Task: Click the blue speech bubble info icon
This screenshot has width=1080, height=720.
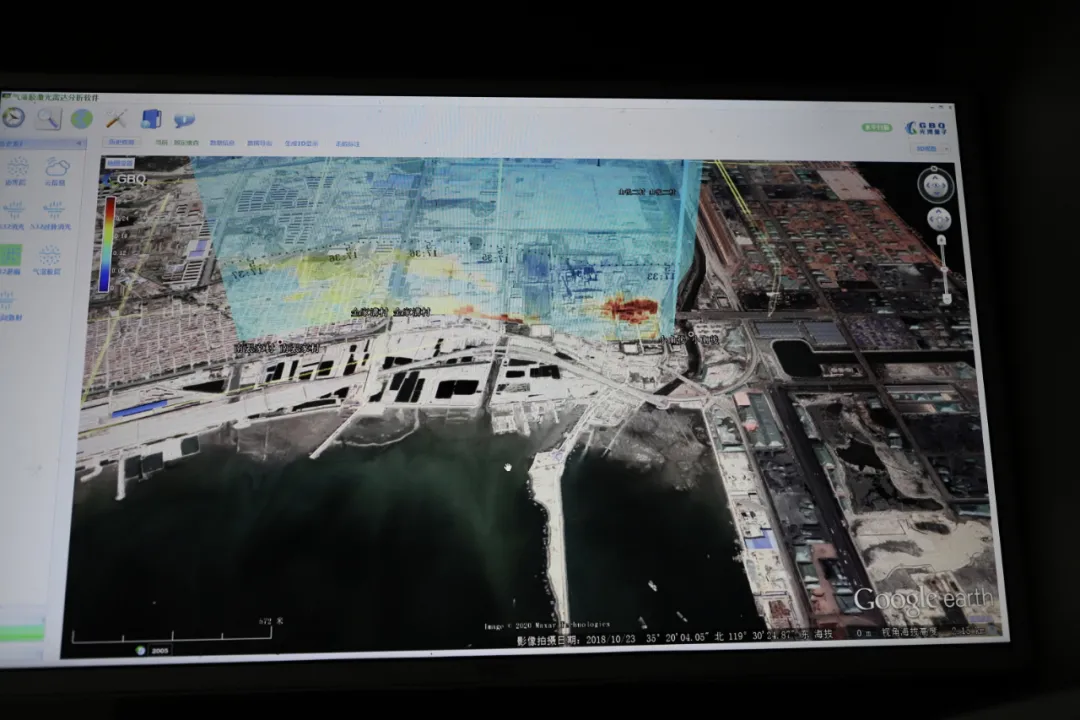Action: click(x=184, y=121)
